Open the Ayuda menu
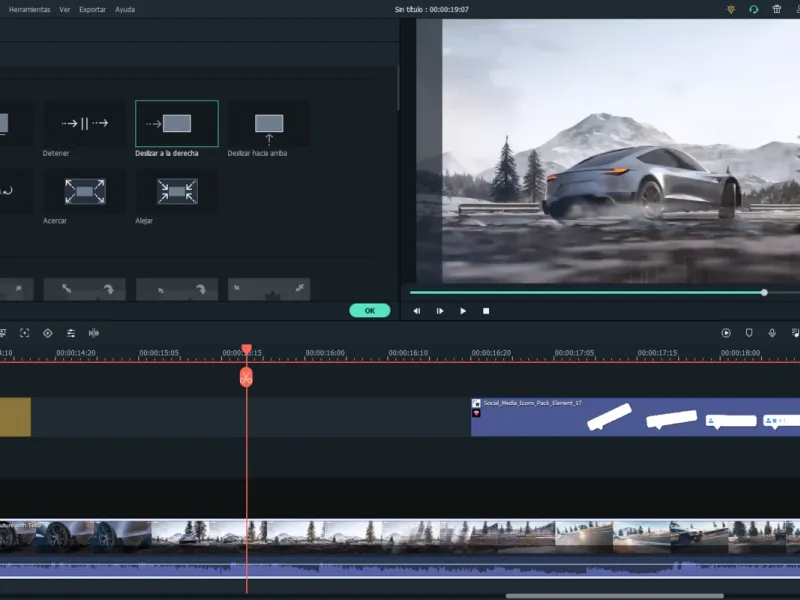The height and width of the screenshot is (600, 800). 125,9
